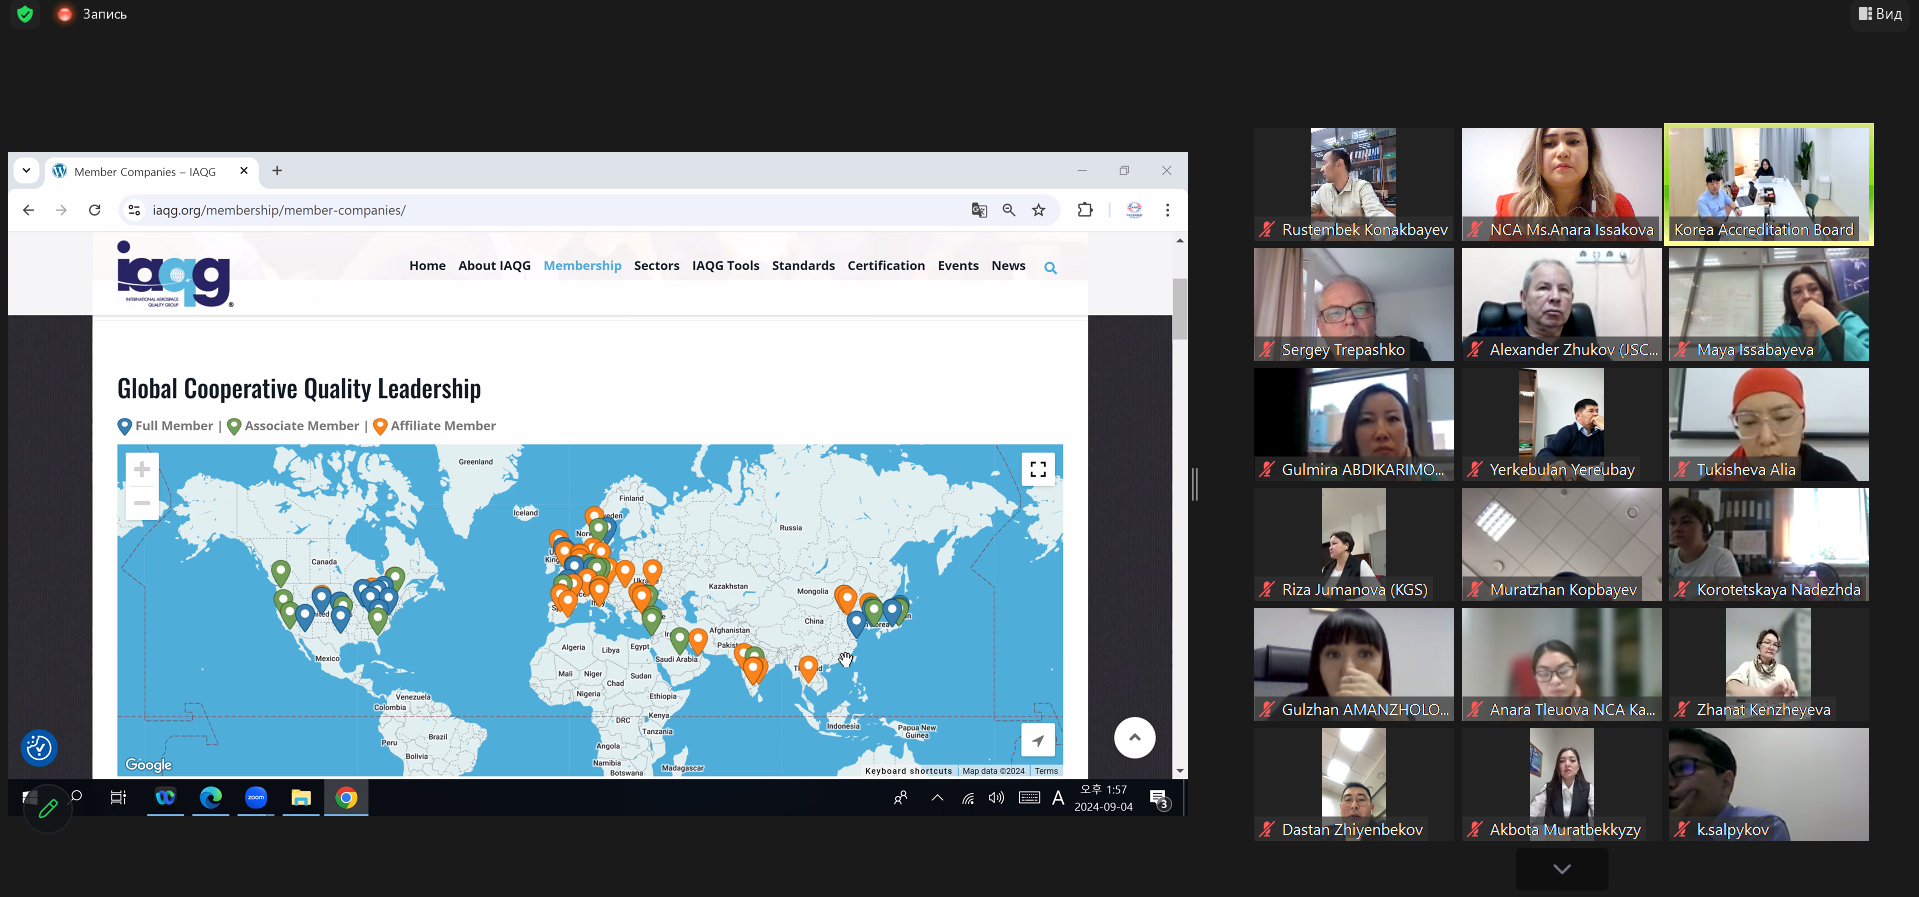Select Tukisheva Alia video thumbnail
1919x897 pixels.
pos(1768,424)
